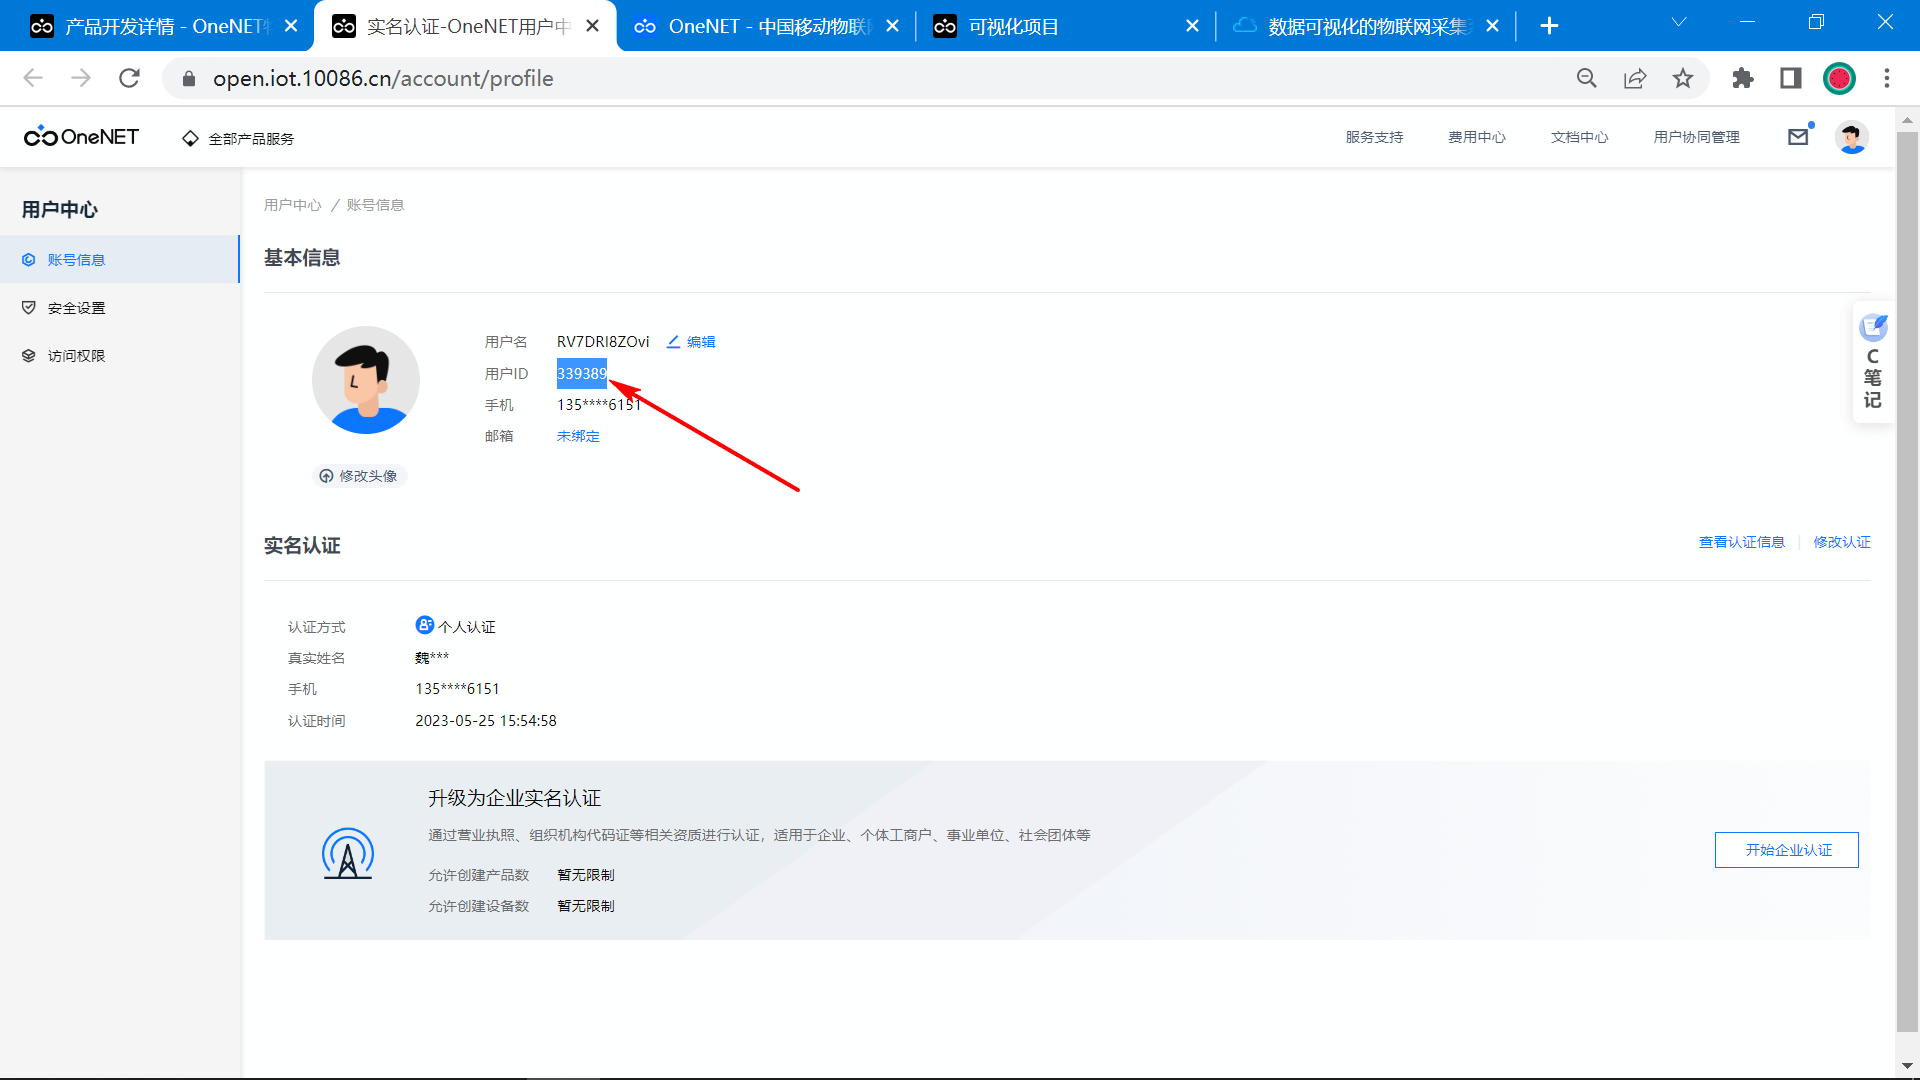The height and width of the screenshot is (1080, 1920).
Task: Click the user avatar in the header
Action: coord(1851,137)
